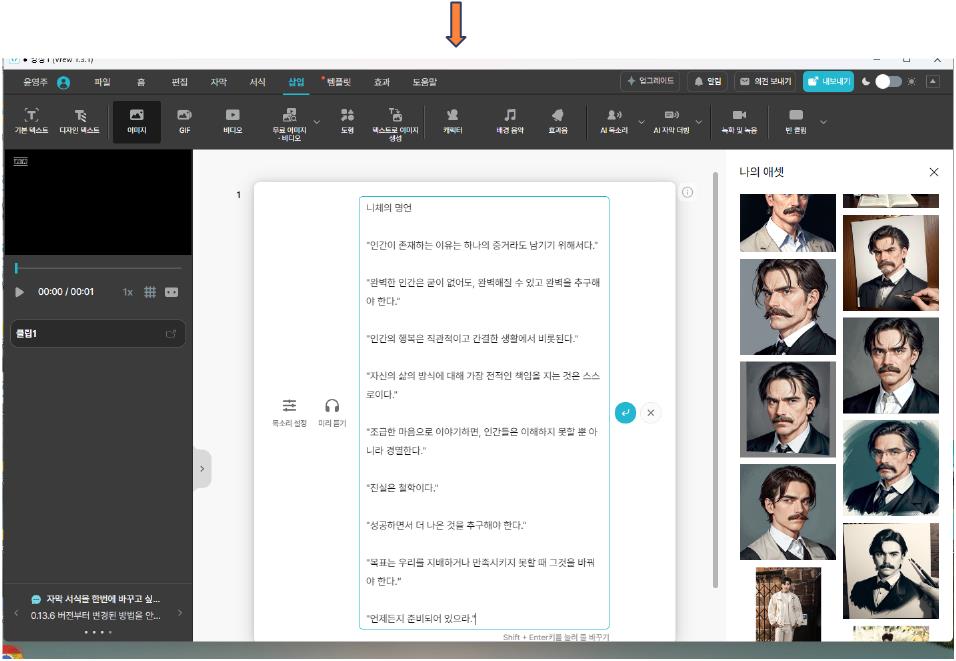Click the editor vertical scrollbar
The image size is (956, 661).
pos(715,381)
